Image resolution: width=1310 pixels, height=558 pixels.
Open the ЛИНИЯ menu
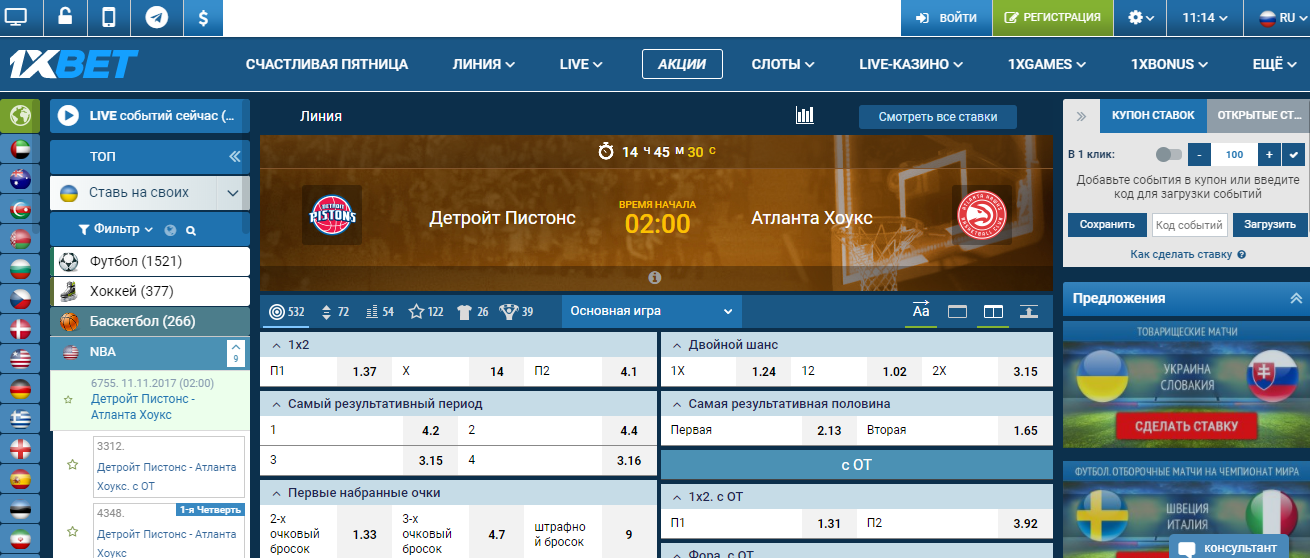click(x=483, y=64)
